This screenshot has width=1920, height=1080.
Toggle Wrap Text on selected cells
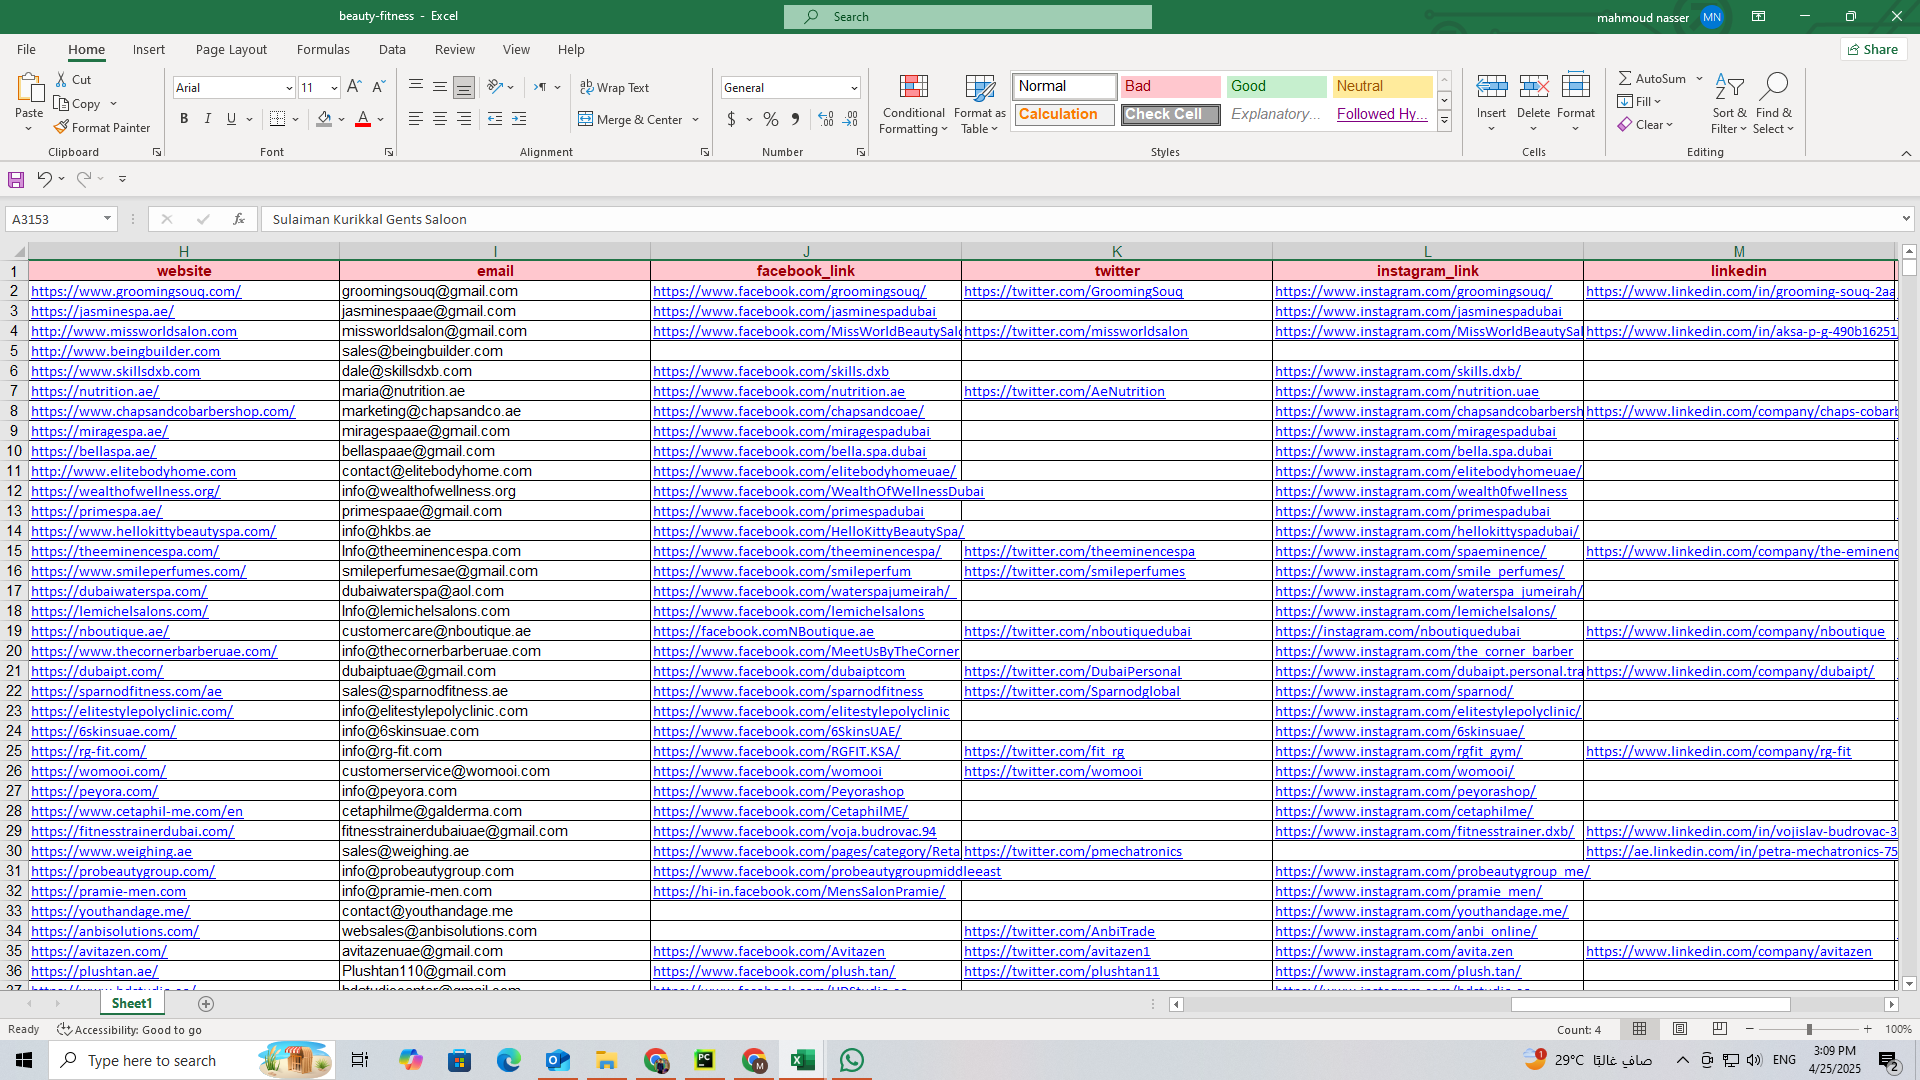tap(614, 87)
